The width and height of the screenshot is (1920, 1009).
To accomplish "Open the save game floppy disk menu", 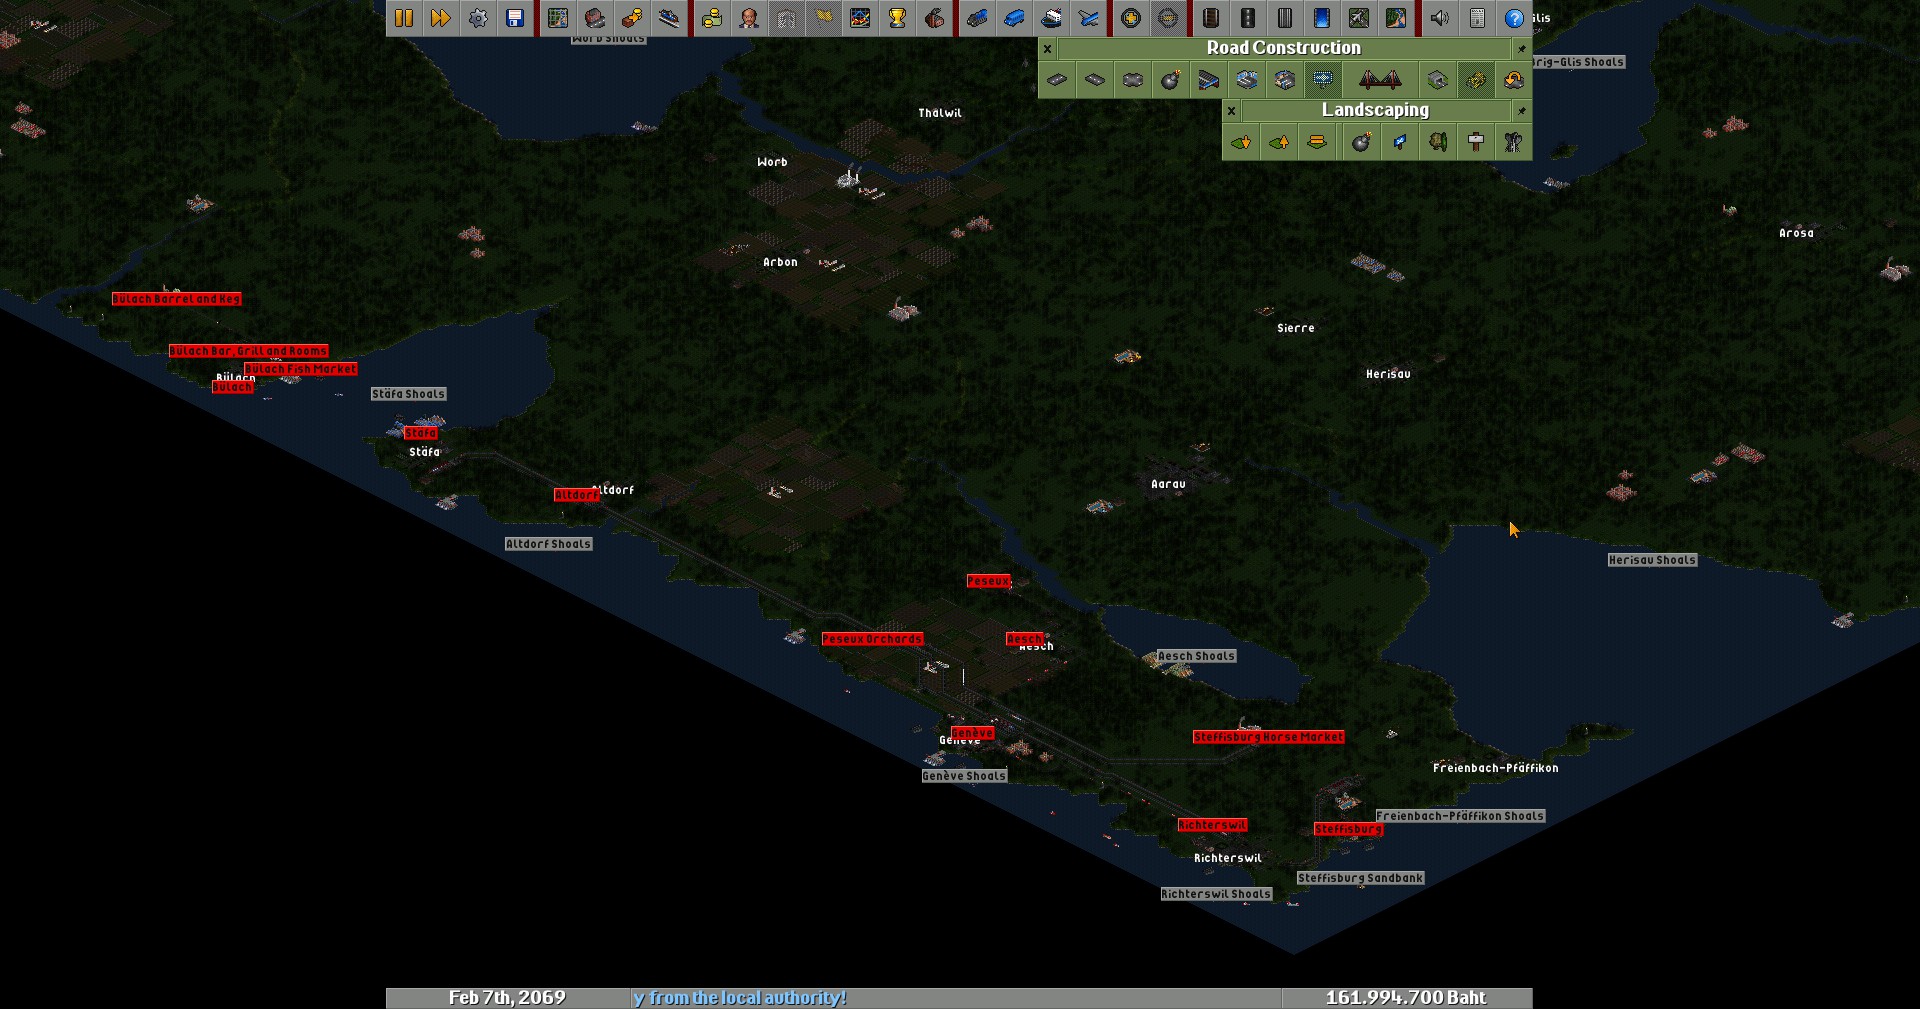I will pyautogui.click(x=515, y=18).
